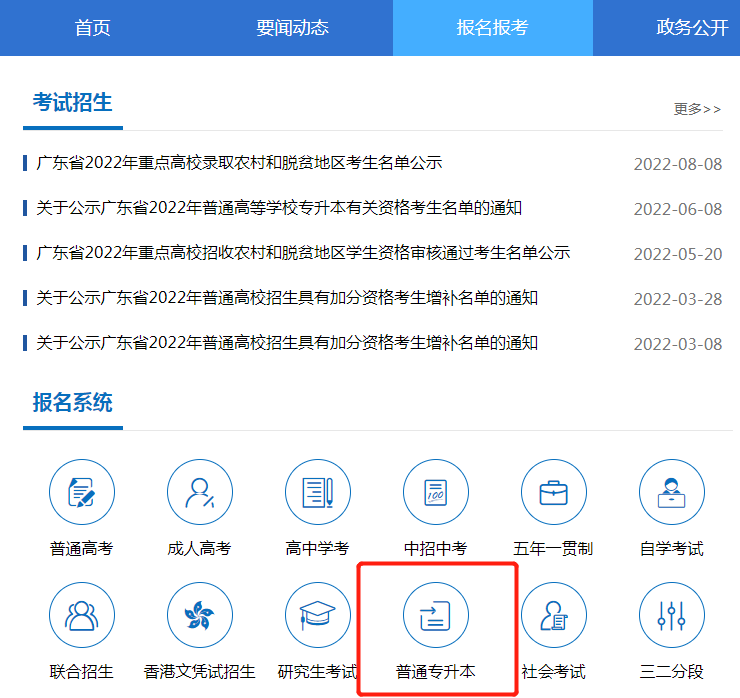Image resolution: width=740 pixels, height=698 pixels.
Task: Click the 成人高考 label
Action: point(200,548)
